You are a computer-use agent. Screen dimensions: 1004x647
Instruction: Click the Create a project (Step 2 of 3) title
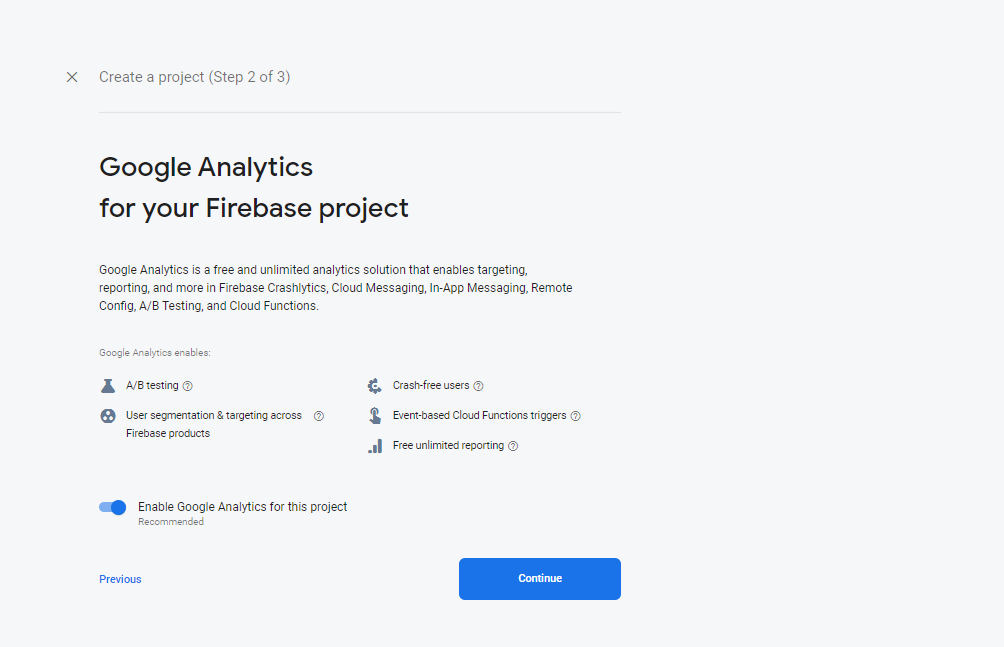coord(195,77)
